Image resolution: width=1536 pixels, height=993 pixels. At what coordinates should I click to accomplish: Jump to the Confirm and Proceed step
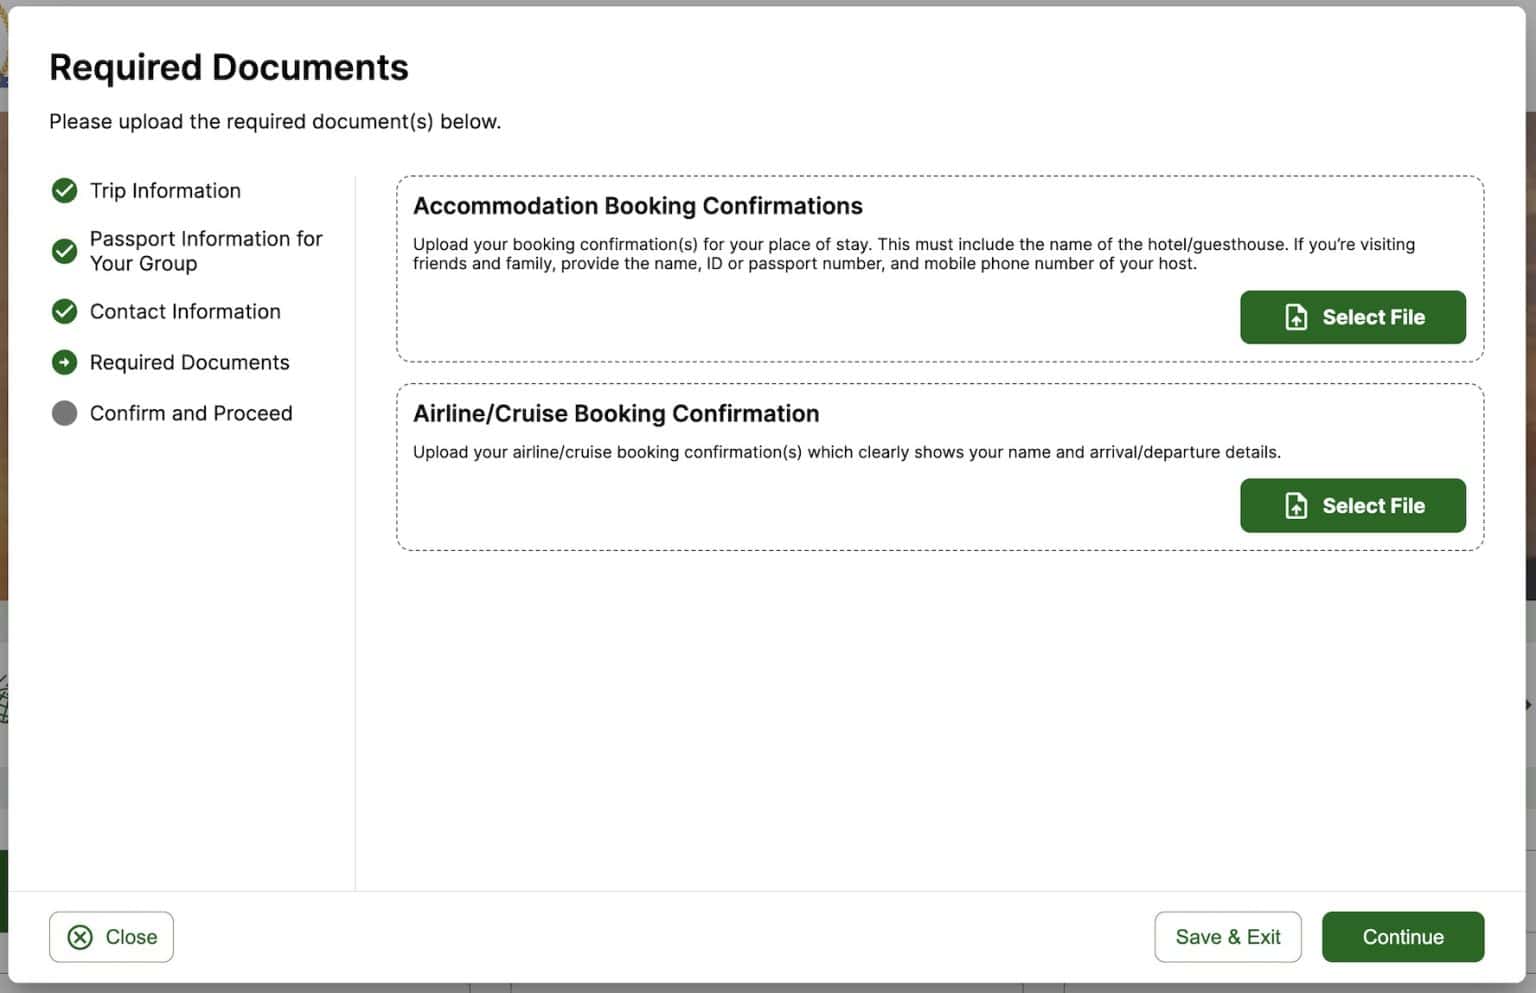[191, 413]
